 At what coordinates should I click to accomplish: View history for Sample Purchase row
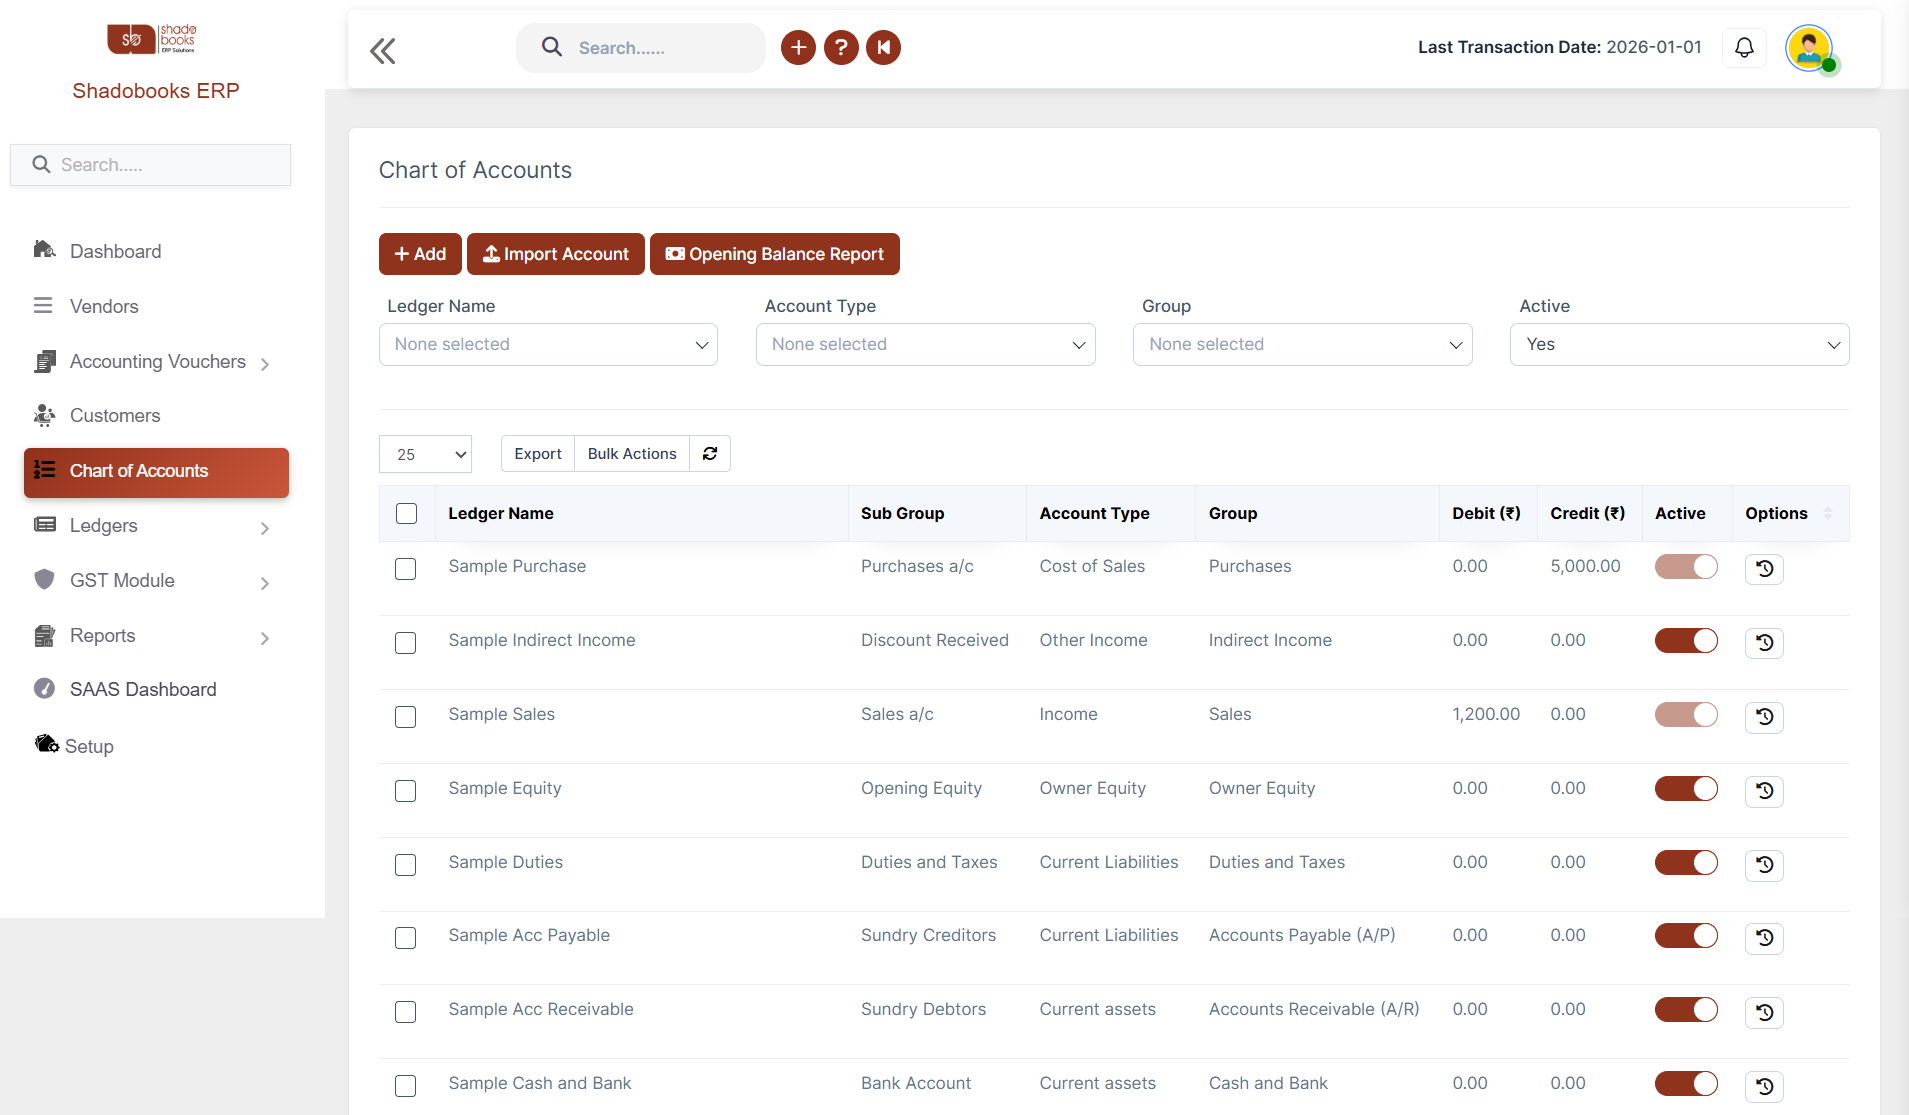point(1765,568)
